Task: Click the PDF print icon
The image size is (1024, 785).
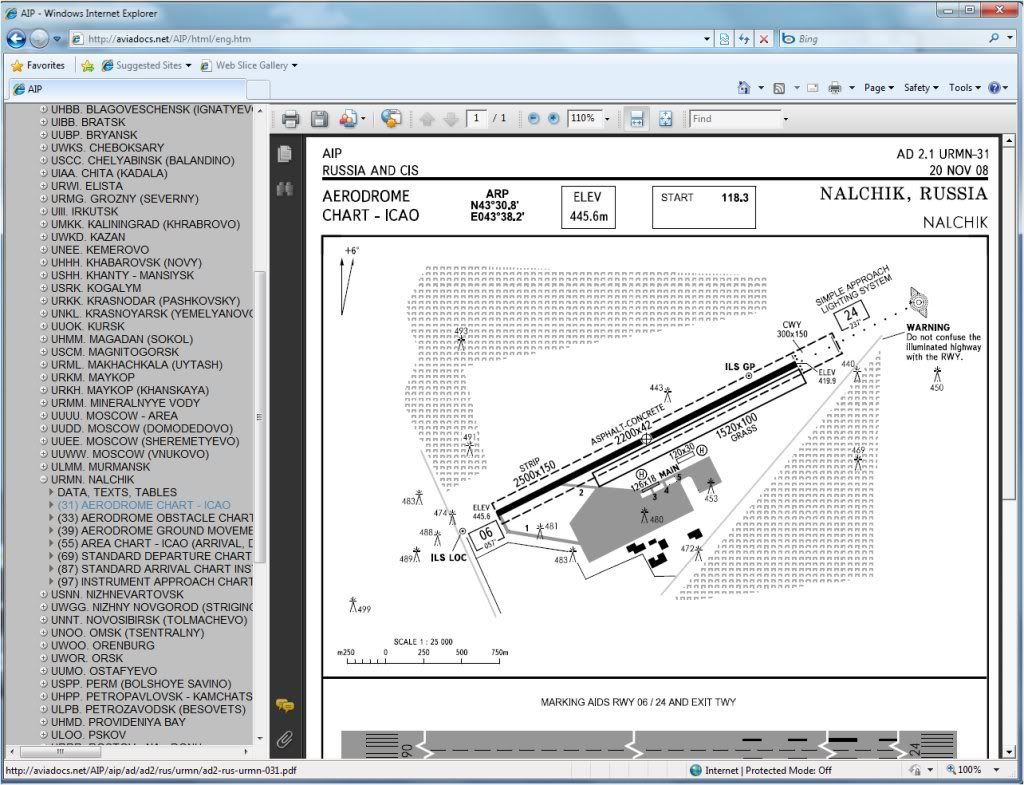Action: pos(290,119)
